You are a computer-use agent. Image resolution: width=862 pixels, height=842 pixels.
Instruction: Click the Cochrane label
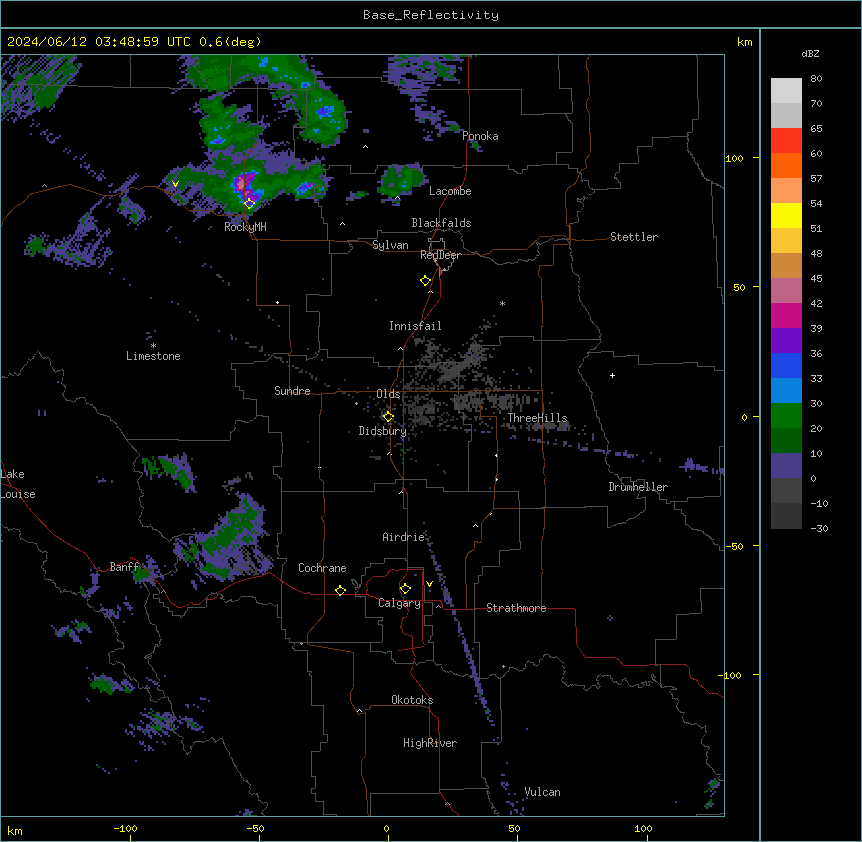pos(322,568)
